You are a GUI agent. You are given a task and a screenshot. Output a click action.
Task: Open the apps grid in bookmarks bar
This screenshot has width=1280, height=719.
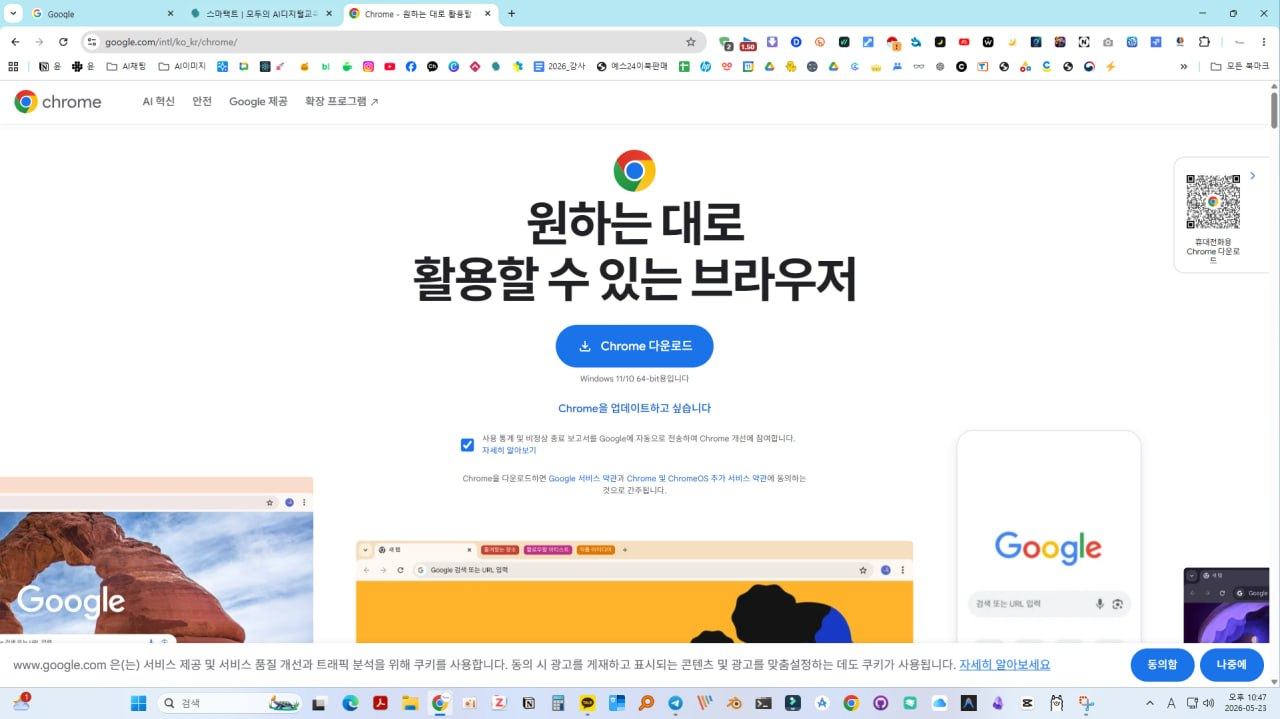point(13,66)
